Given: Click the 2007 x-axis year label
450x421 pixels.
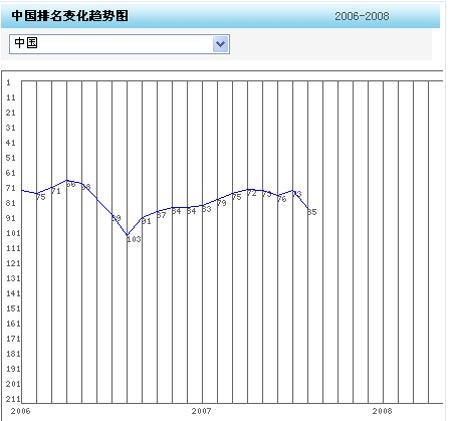Looking at the screenshot, I should (x=201, y=411).
